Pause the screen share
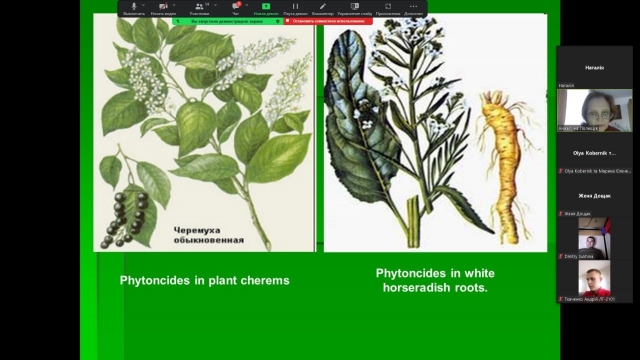The height and width of the screenshot is (360, 640). pos(295,8)
